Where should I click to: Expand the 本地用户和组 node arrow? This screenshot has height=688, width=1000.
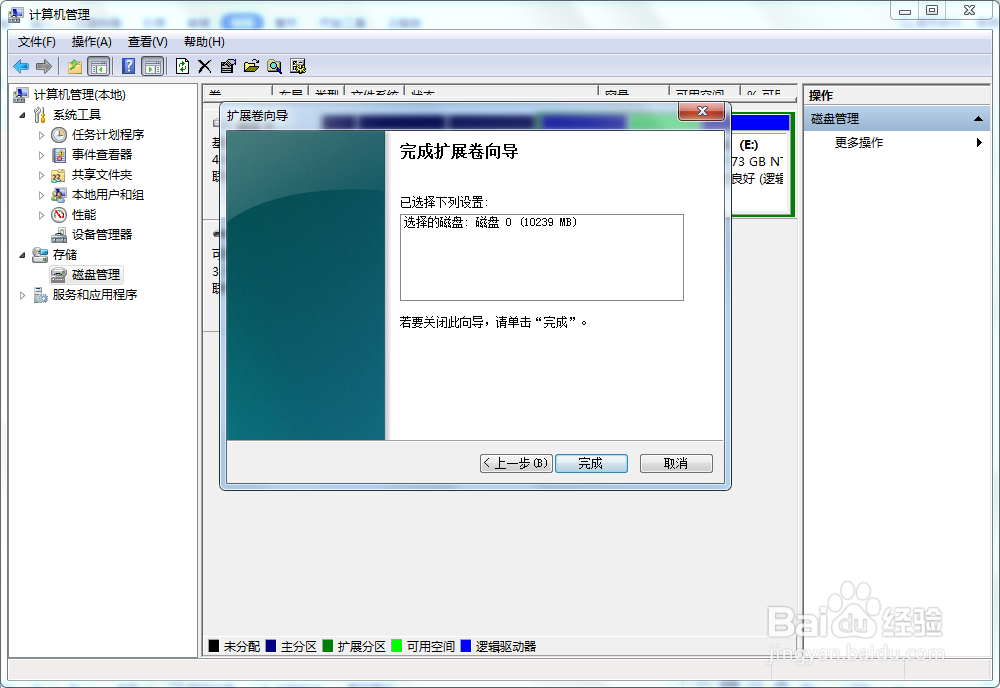point(41,195)
